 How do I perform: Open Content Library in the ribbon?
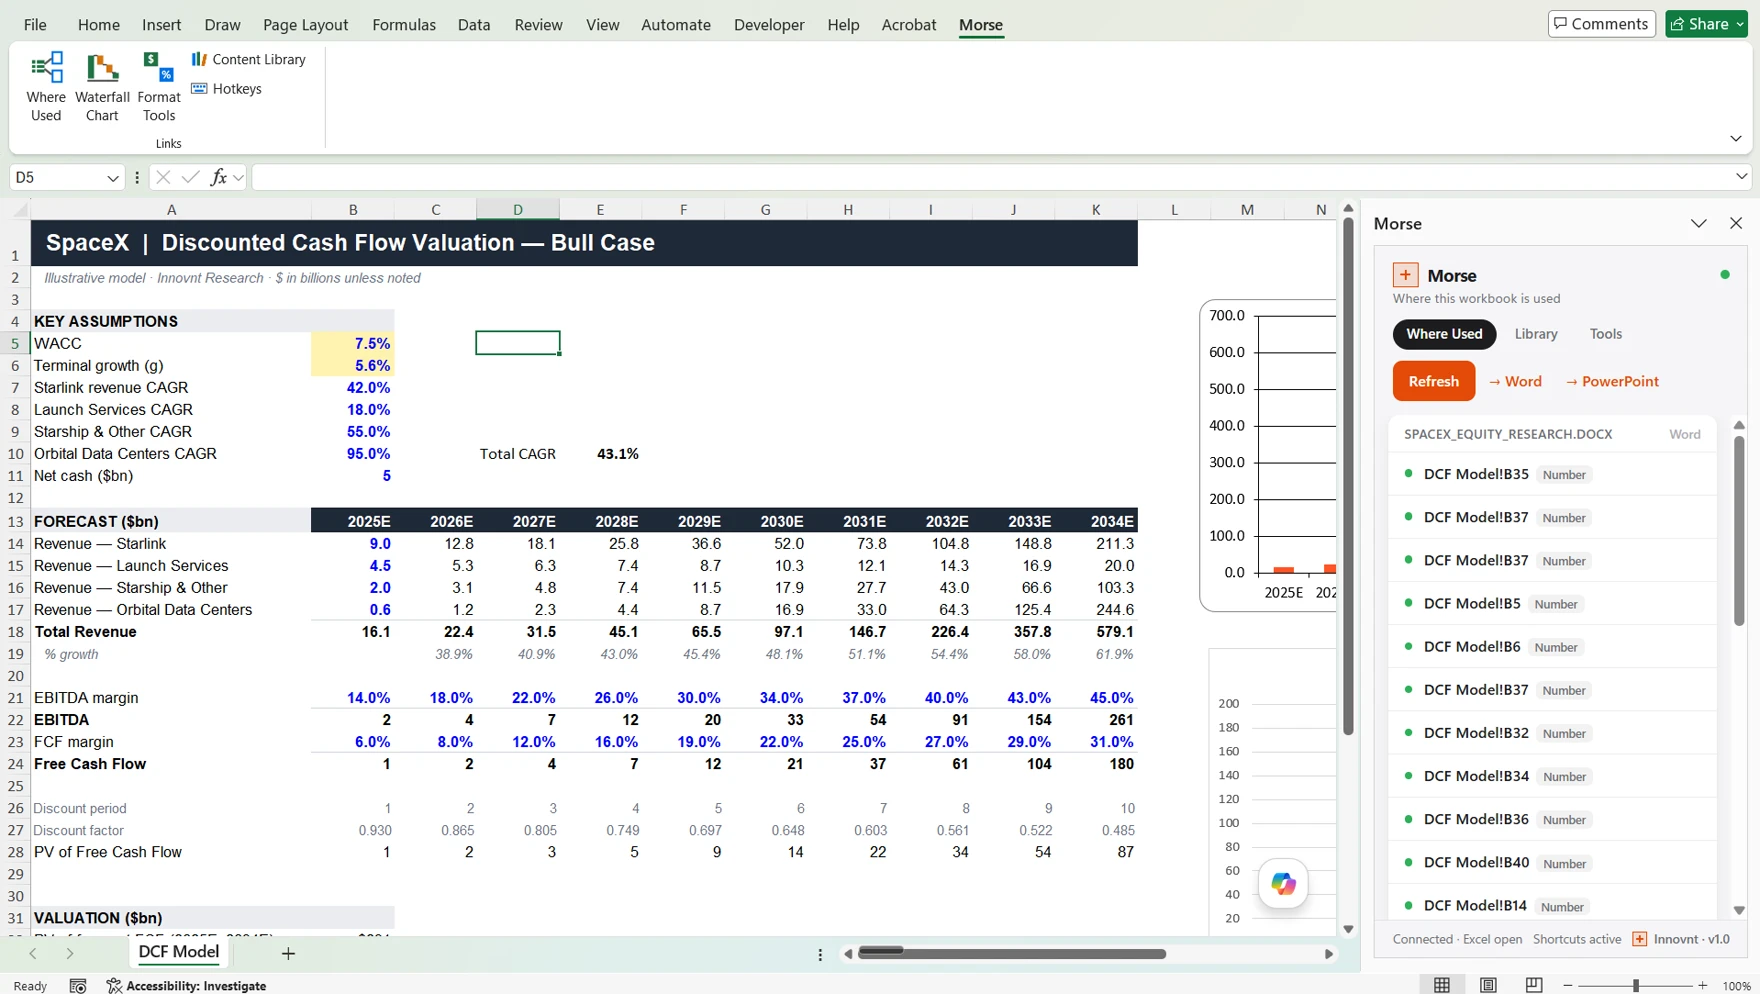click(x=248, y=59)
